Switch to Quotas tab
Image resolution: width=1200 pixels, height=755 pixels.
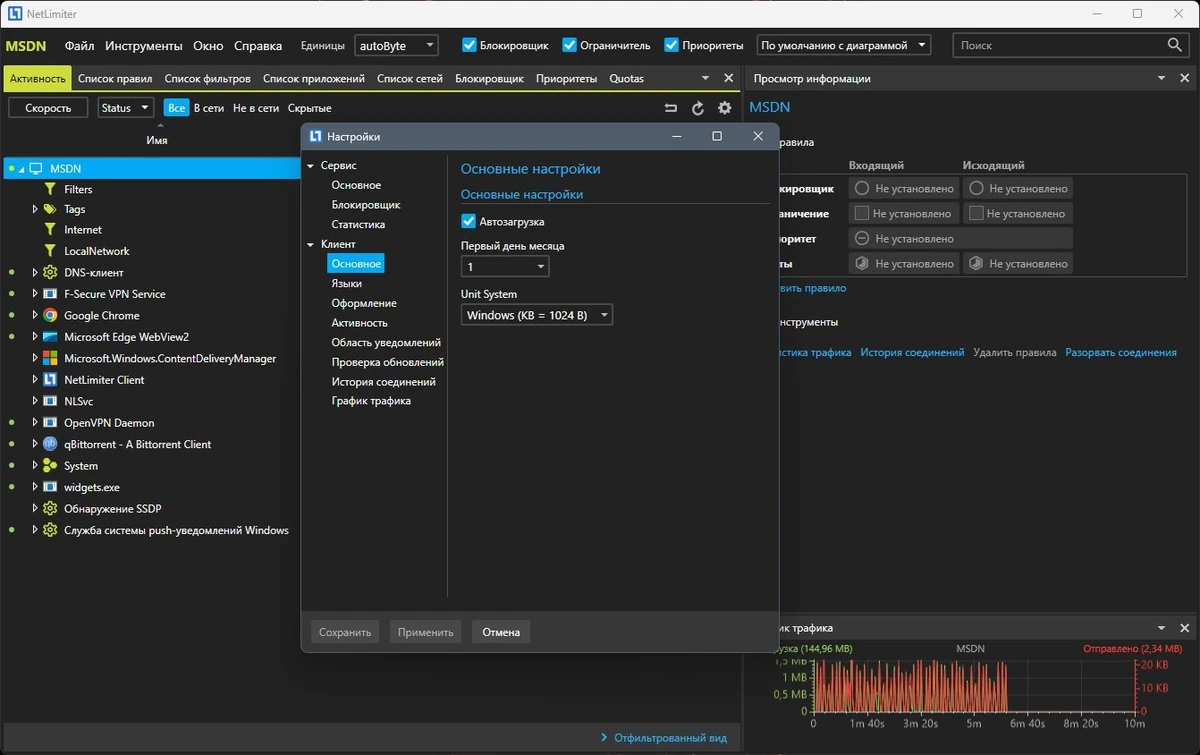click(627, 78)
